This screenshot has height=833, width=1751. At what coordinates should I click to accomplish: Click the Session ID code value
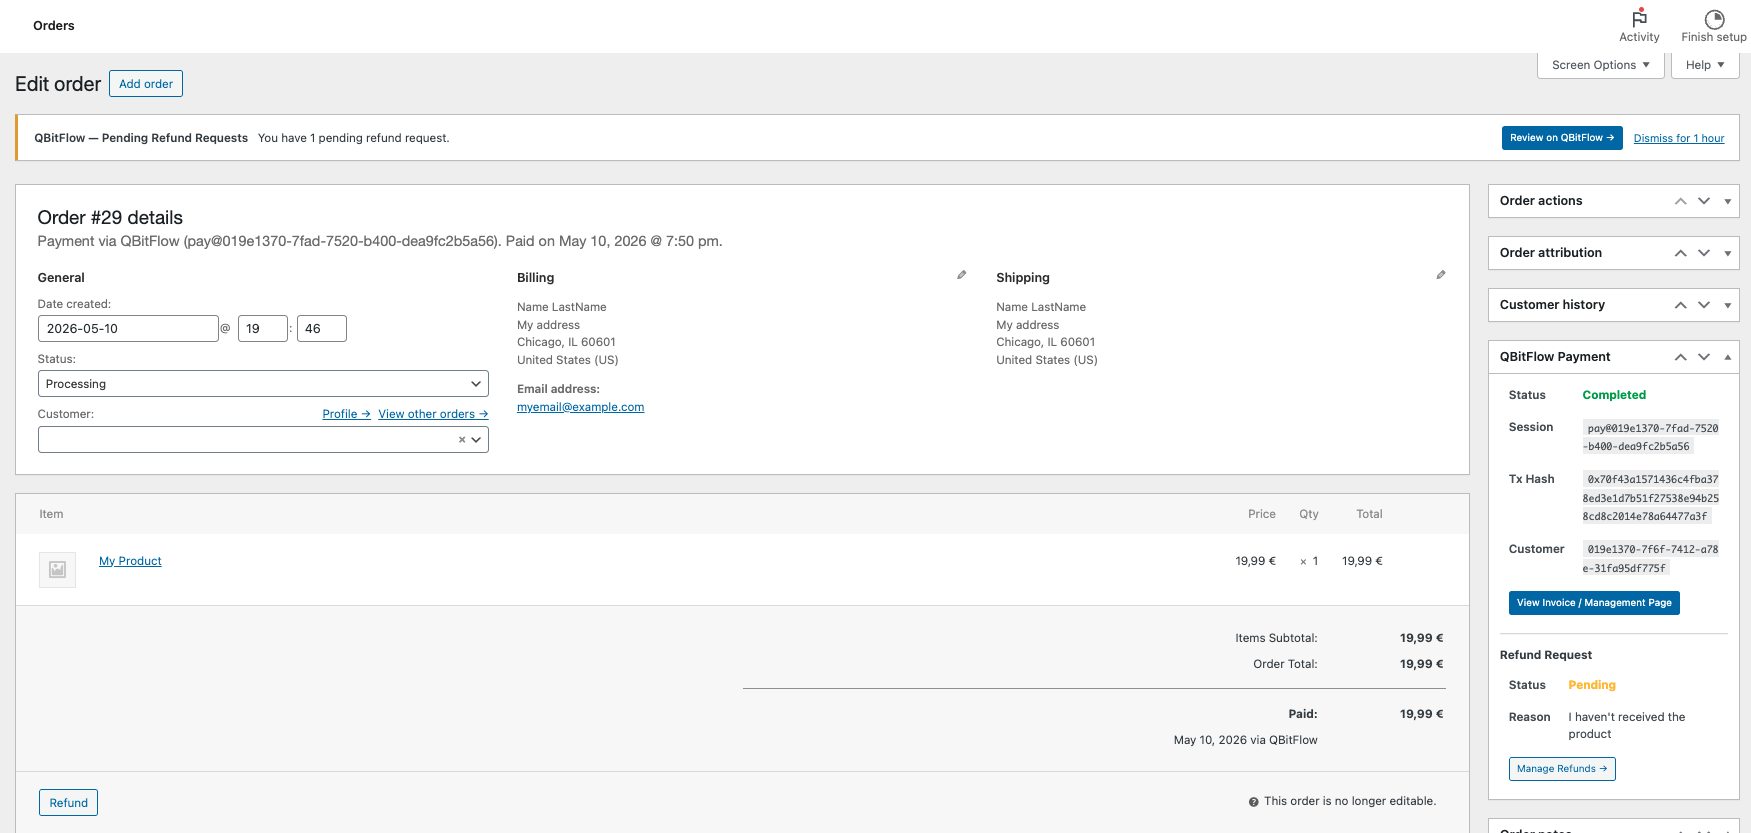pos(1651,437)
